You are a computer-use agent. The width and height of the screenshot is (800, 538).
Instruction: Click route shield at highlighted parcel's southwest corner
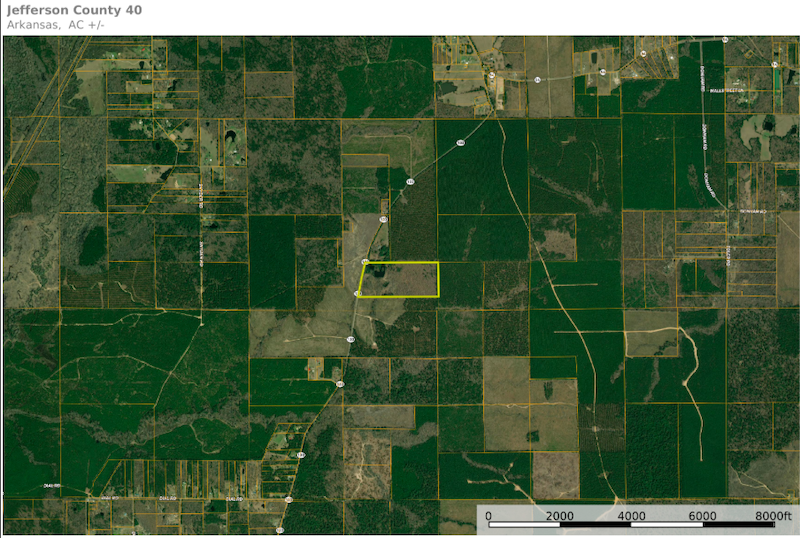click(358, 293)
